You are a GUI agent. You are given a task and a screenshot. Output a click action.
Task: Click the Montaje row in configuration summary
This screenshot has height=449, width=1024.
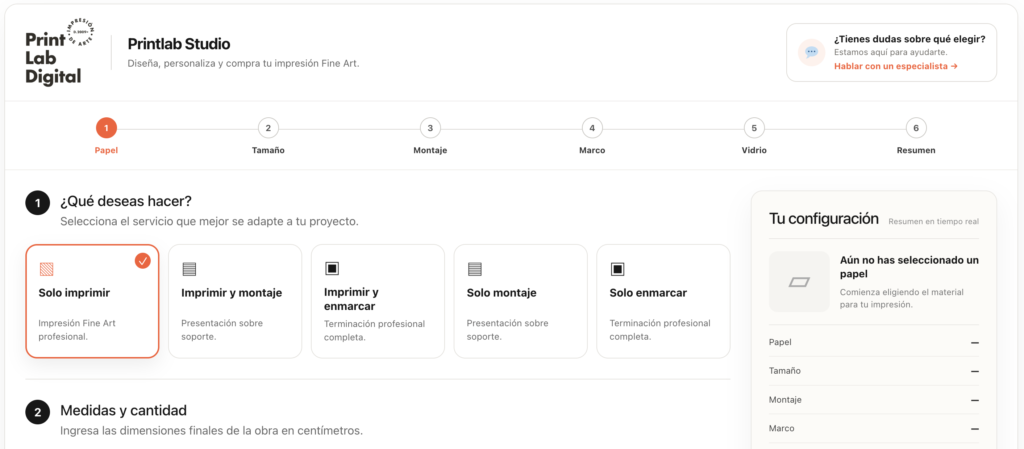874,399
